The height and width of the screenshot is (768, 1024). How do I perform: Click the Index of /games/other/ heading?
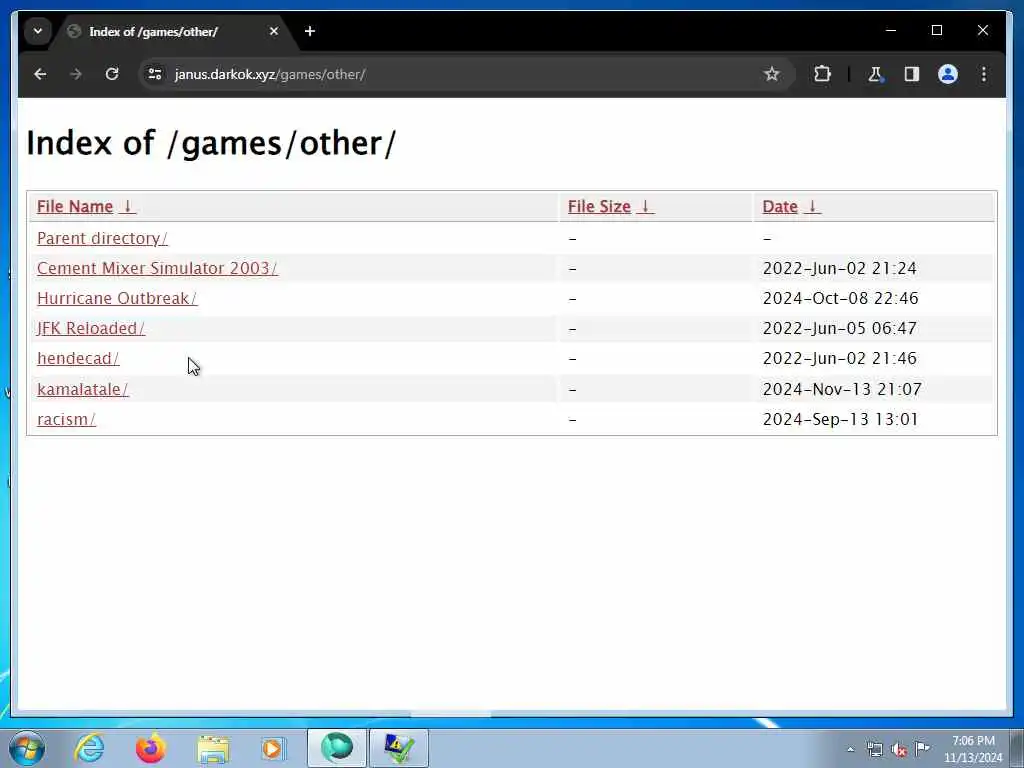(211, 143)
